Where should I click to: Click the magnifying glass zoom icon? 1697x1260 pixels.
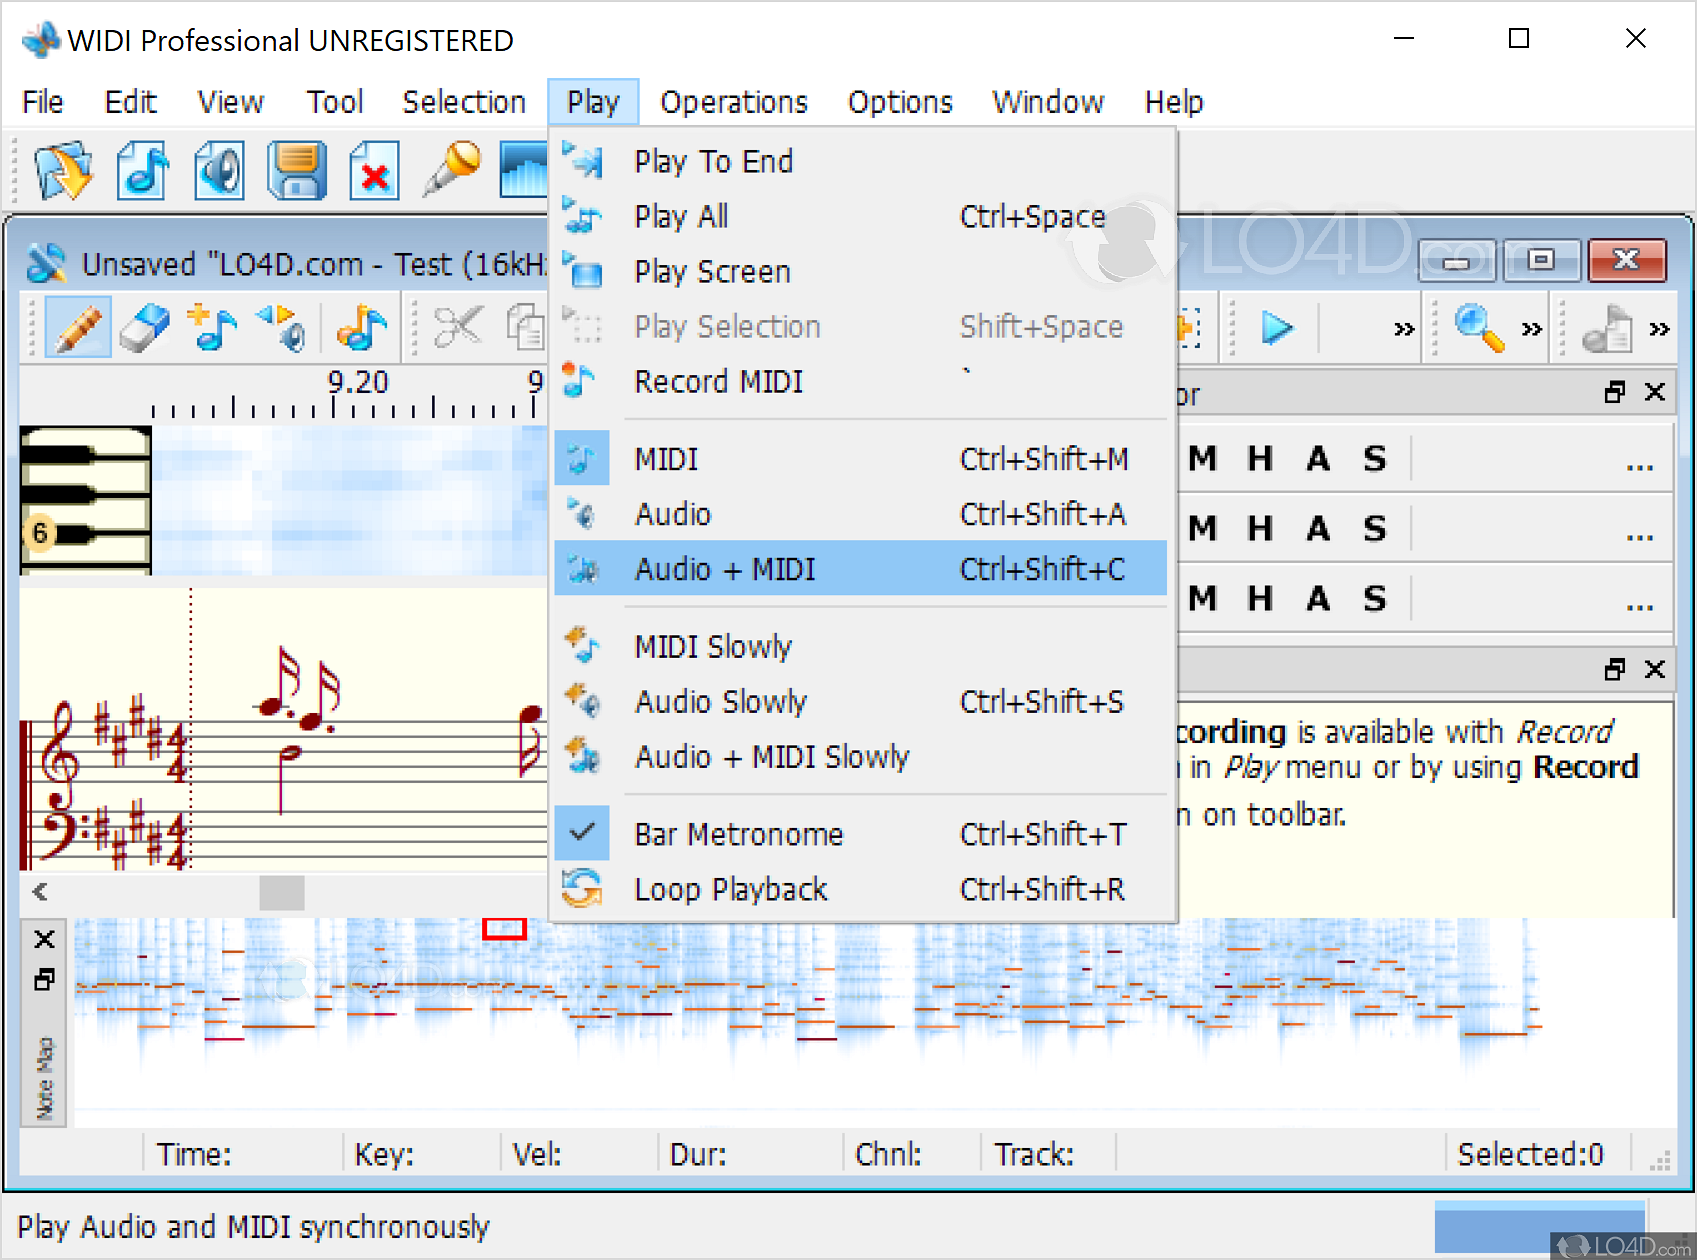click(1479, 328)
